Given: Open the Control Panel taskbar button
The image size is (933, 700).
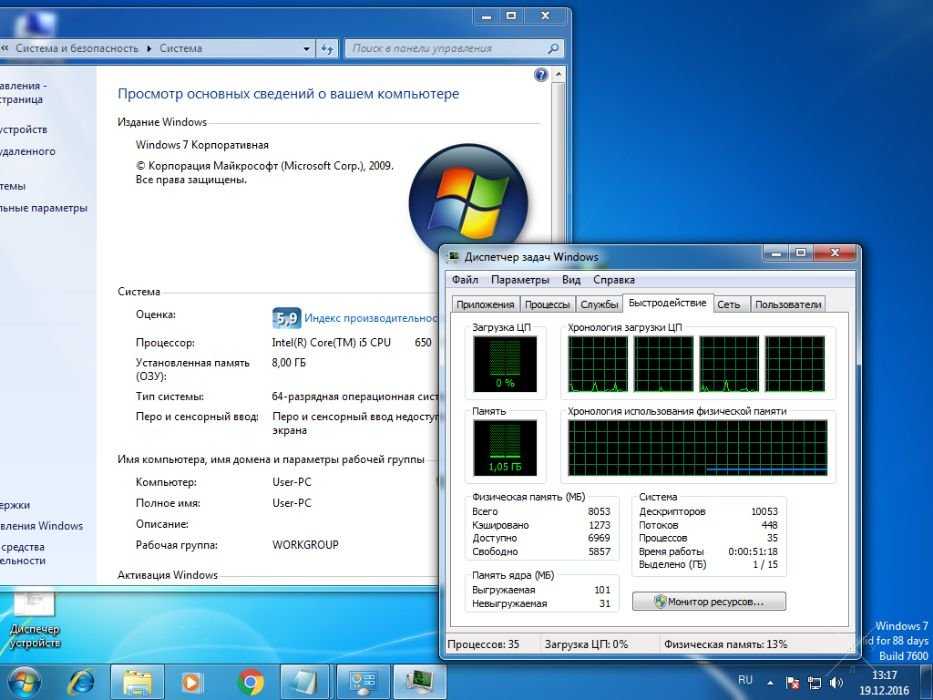Looking at the screenshot, I should click(363, 683).
